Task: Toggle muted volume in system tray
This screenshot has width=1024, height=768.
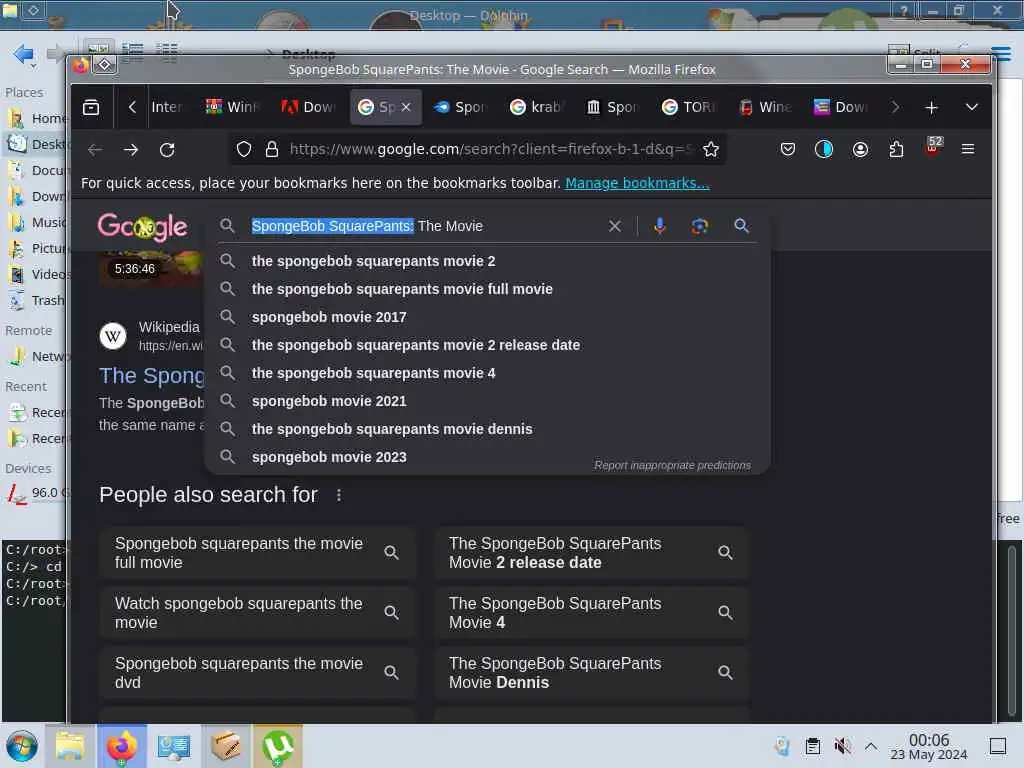Action: 842,746
